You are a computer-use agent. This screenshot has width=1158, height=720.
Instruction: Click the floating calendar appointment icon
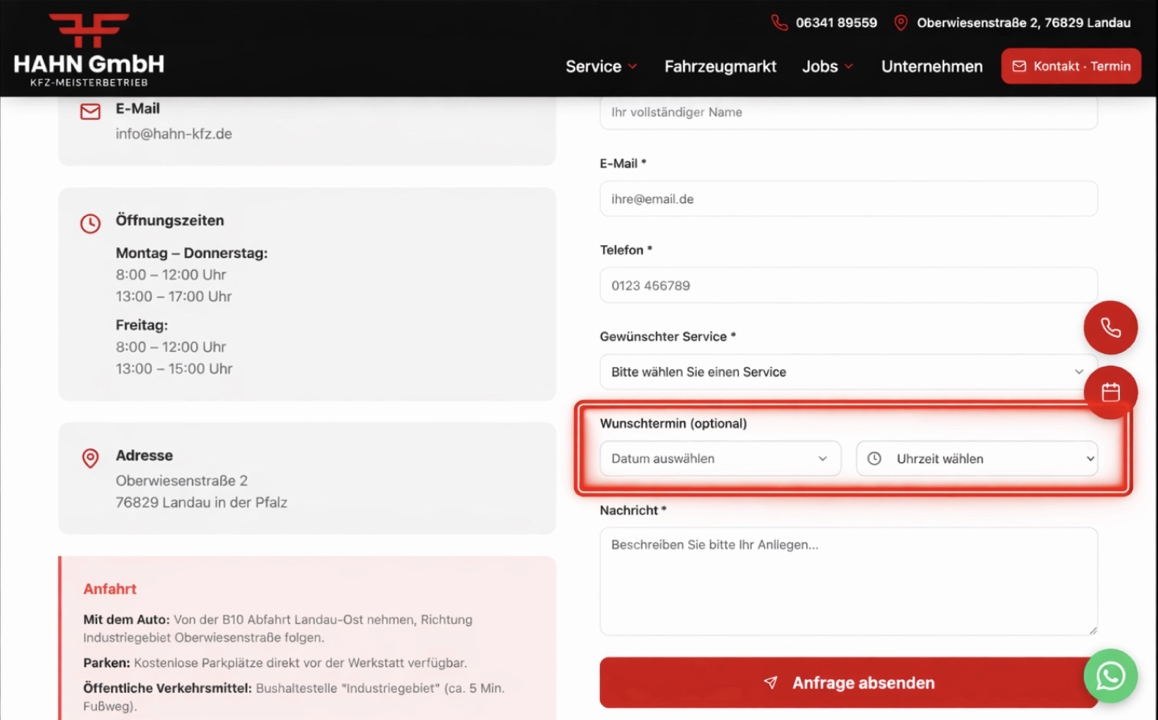pos(1110,392)
